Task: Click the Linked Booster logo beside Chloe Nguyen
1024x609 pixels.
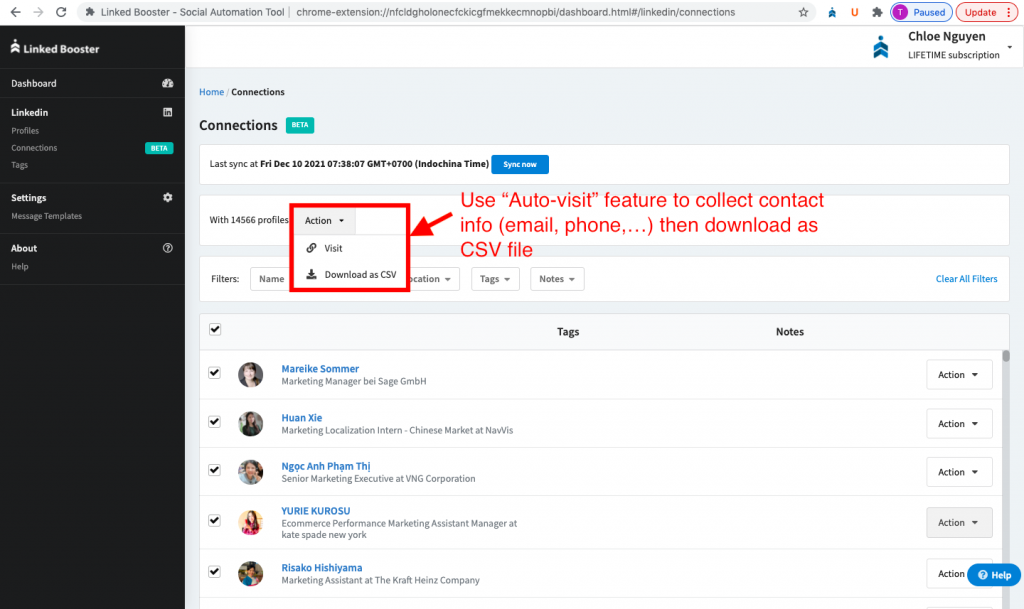Action: (x=880, y=46)
